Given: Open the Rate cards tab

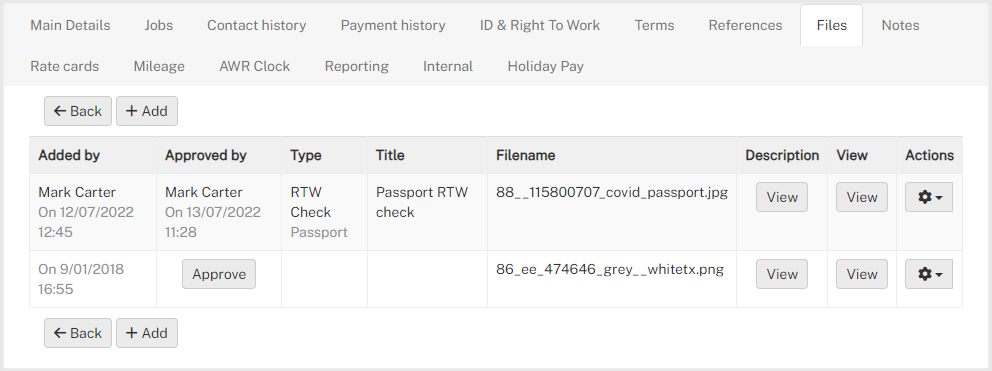Looking at the screenshot, I should (65, 66).
